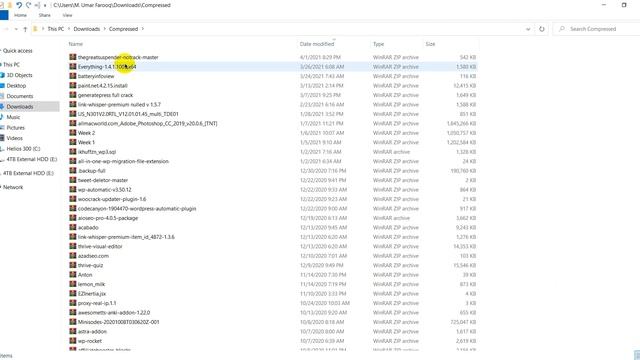The width and height of the screenshot is (640, 360).
Task: Open the blue File menu tab
Action: (x=4, y=15)
